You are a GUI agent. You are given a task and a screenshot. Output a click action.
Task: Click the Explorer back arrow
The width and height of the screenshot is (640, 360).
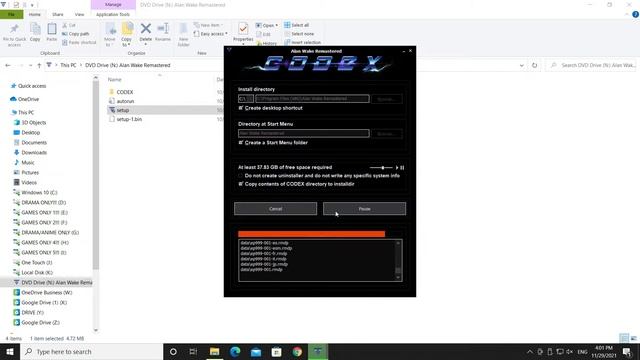click(8, 65)
